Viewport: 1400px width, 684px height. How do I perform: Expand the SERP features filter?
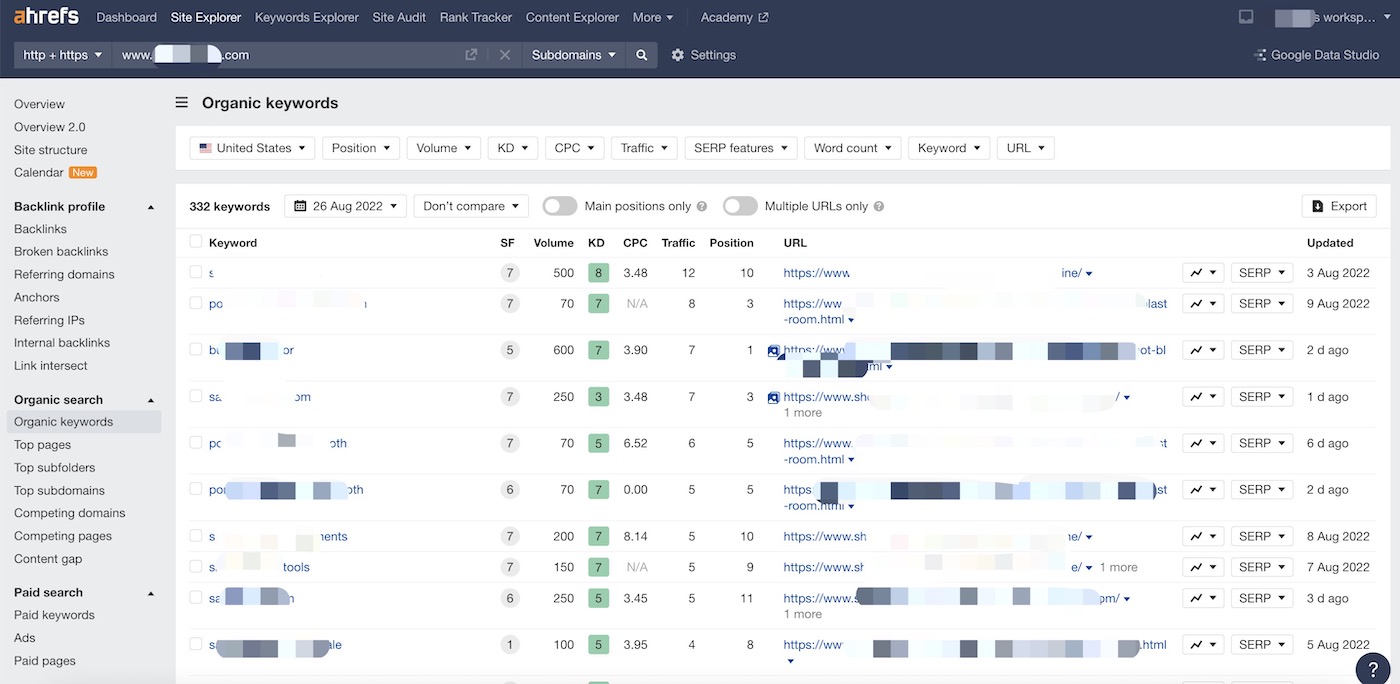(741, 148)
